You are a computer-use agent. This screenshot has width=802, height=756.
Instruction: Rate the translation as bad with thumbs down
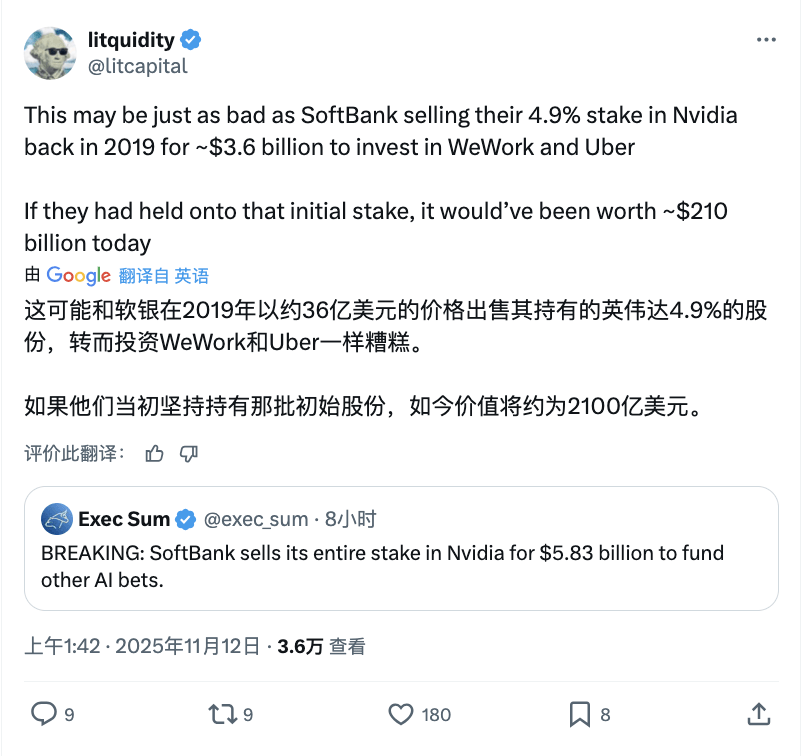click(x=190, y=453)
